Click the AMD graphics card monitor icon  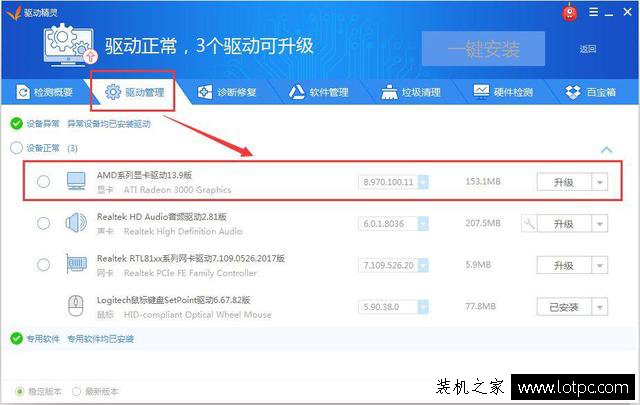76,182
